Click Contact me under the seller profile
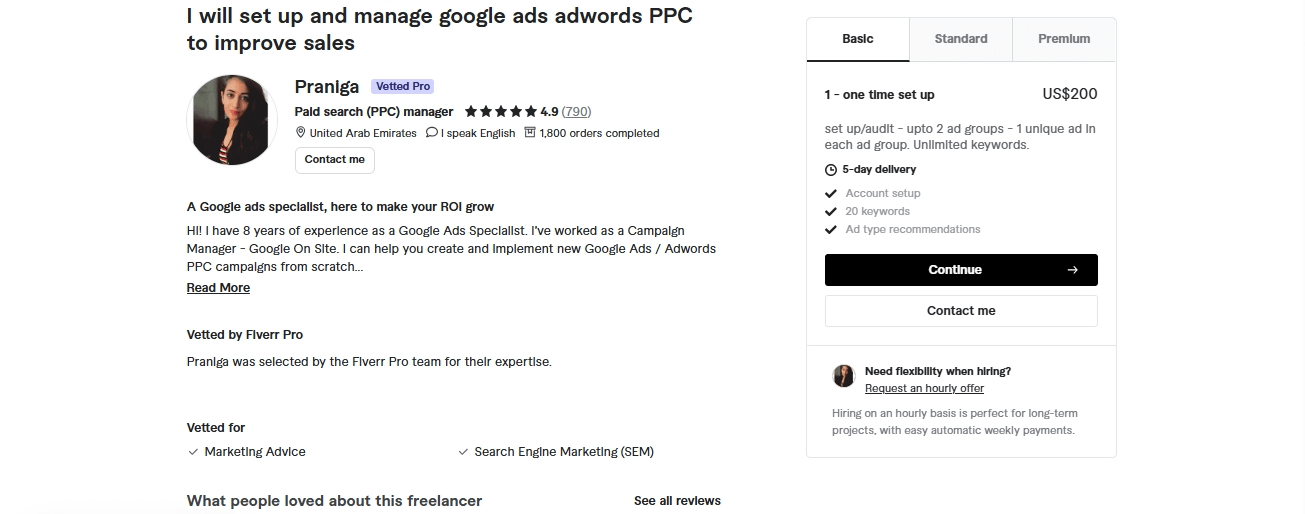The image size is (1305, 514). tap(334, 160)
